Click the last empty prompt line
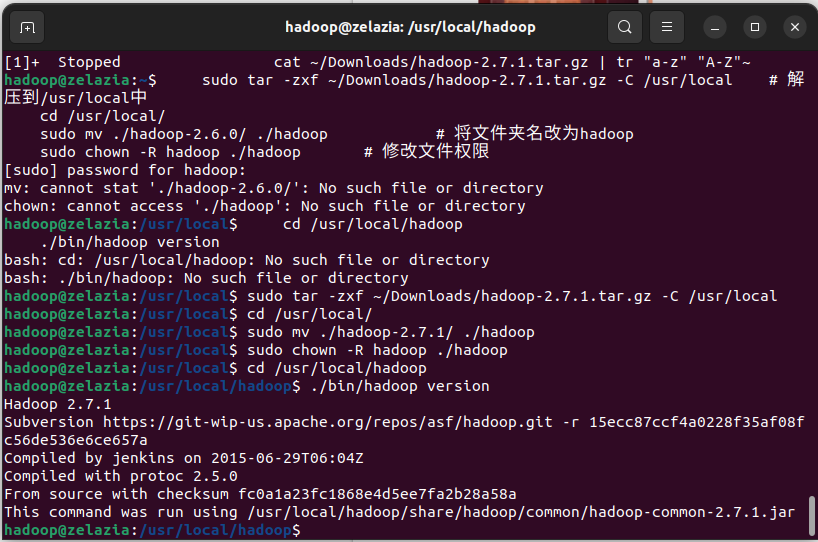Screen dimensions: 818x542 pyautogui.click(x=152, y=530)
